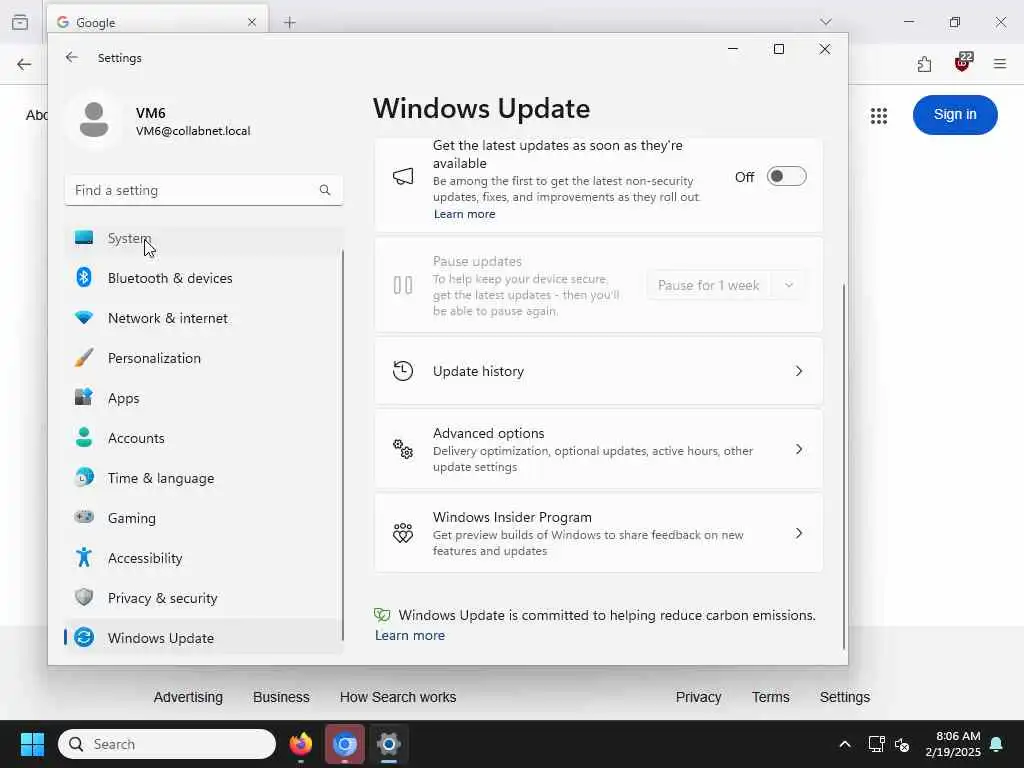Click the Settings back arrow
The image size is (1024, 768).
pos(72,57)
